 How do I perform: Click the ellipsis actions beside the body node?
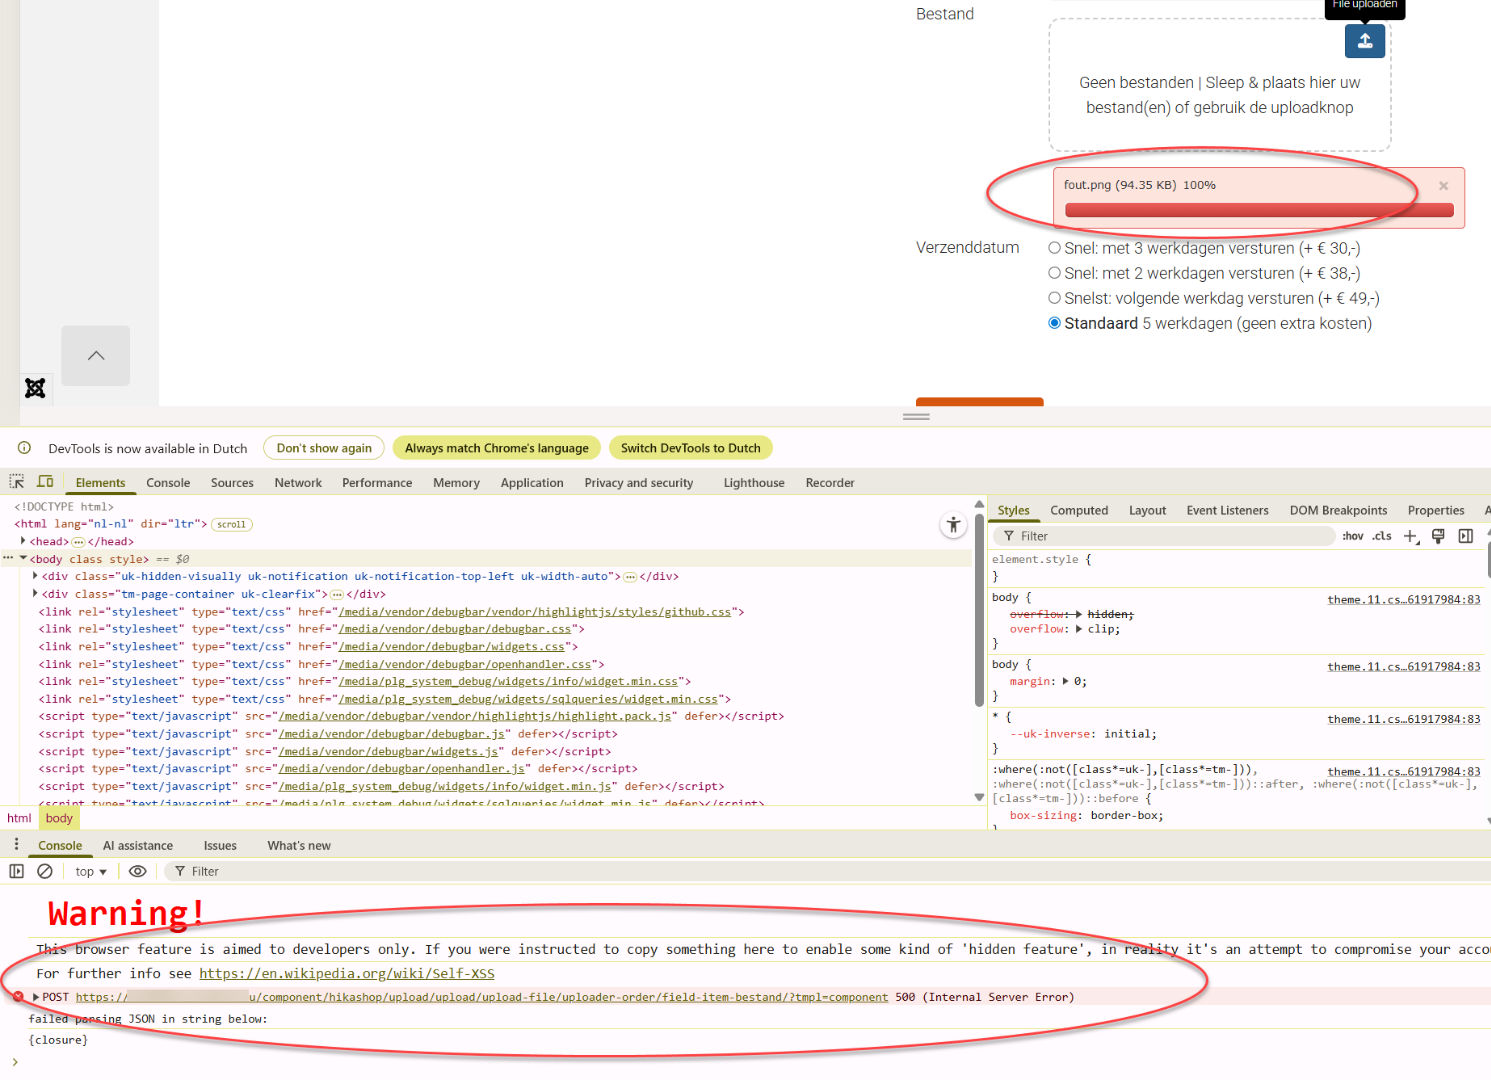[x=8, y=559]
